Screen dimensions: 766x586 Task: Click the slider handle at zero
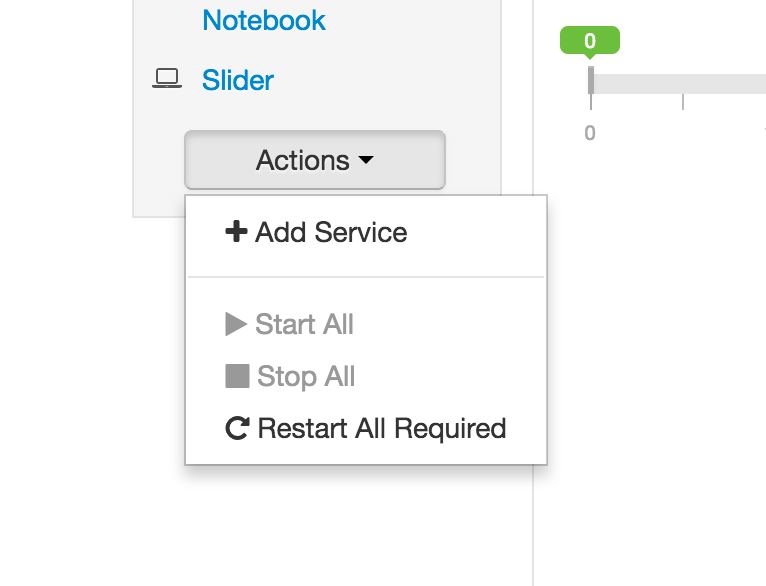point(591,81)
